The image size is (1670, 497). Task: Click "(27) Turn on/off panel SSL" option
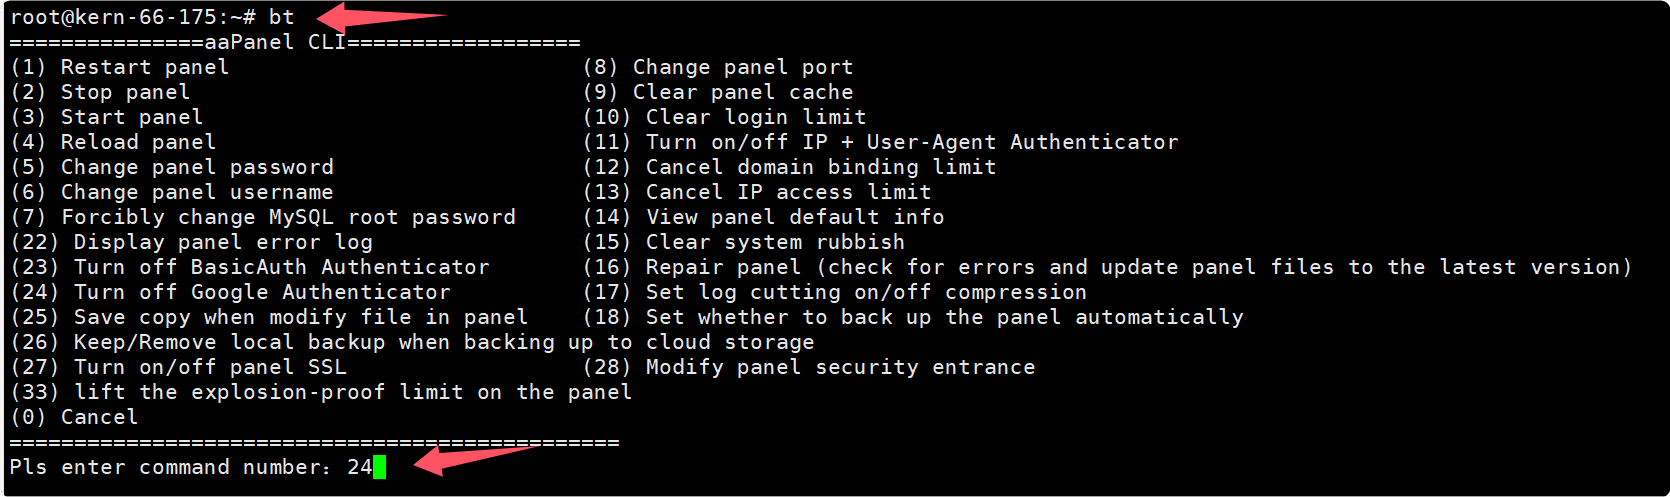178,367
